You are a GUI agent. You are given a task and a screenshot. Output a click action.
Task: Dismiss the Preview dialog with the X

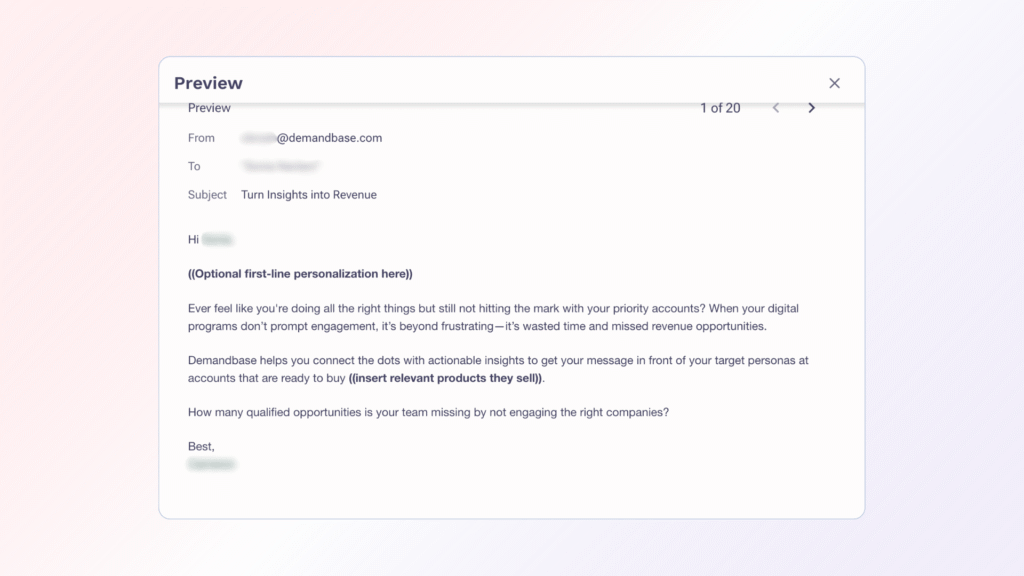coord(835,83)
